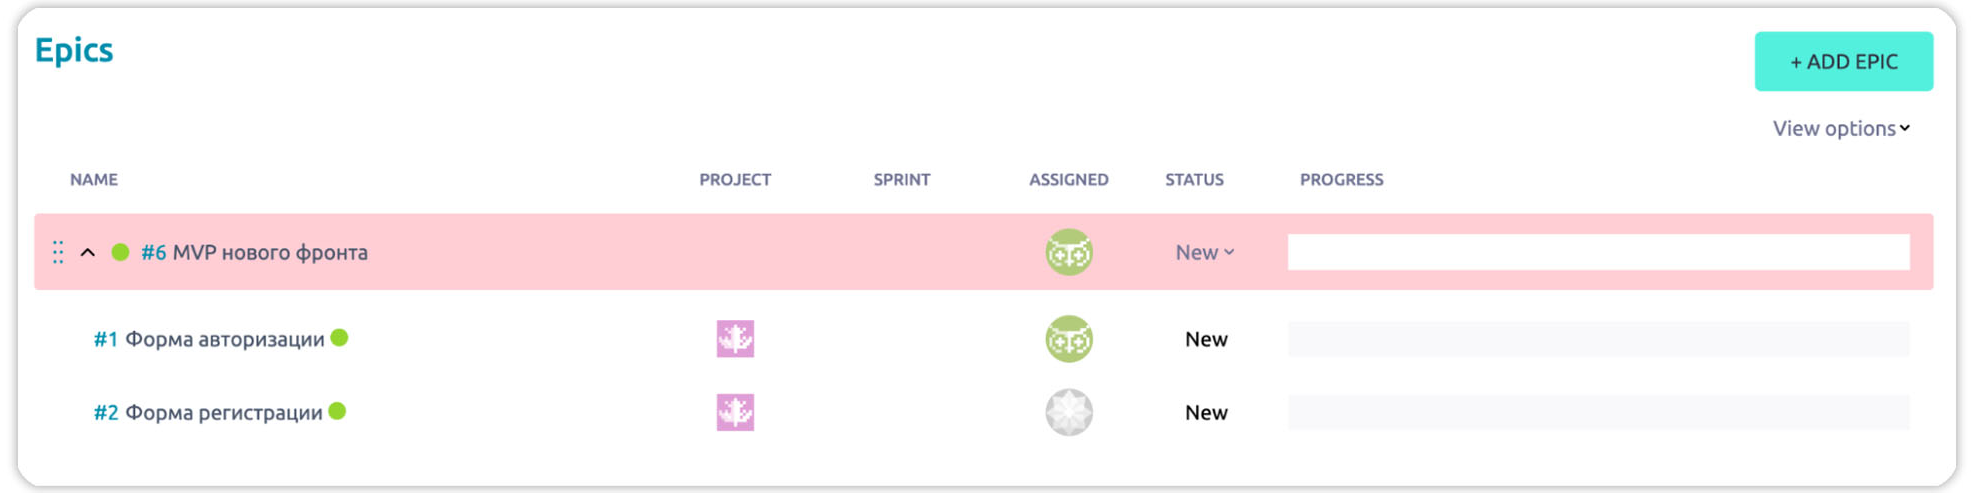Collapse epic #6 with the chevron arrow
The image size is (1973, 493).
pyautogui.click(x=88, y=252)
